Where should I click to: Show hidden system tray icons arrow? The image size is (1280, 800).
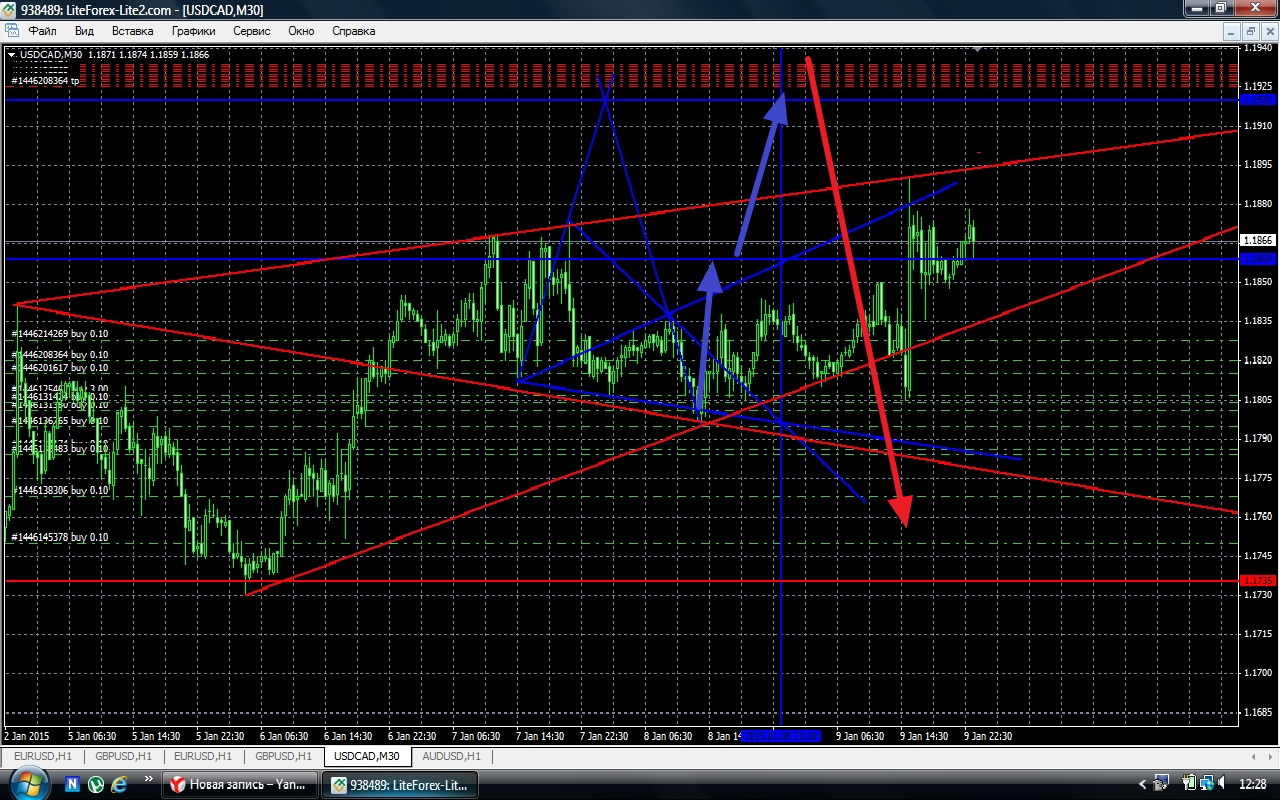click(x=1143, y=783)
